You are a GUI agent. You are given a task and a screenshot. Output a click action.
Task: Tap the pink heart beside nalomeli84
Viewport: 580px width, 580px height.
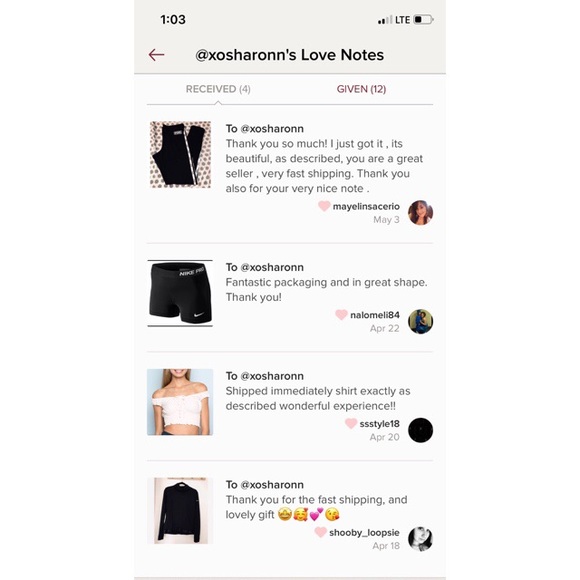[341, 315]
